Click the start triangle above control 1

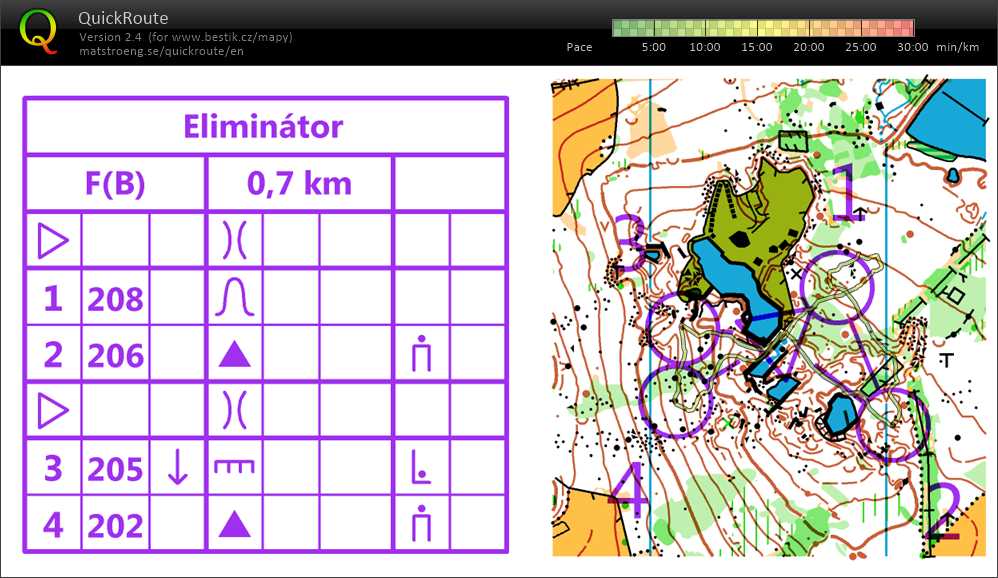click(x=52, y=241)
